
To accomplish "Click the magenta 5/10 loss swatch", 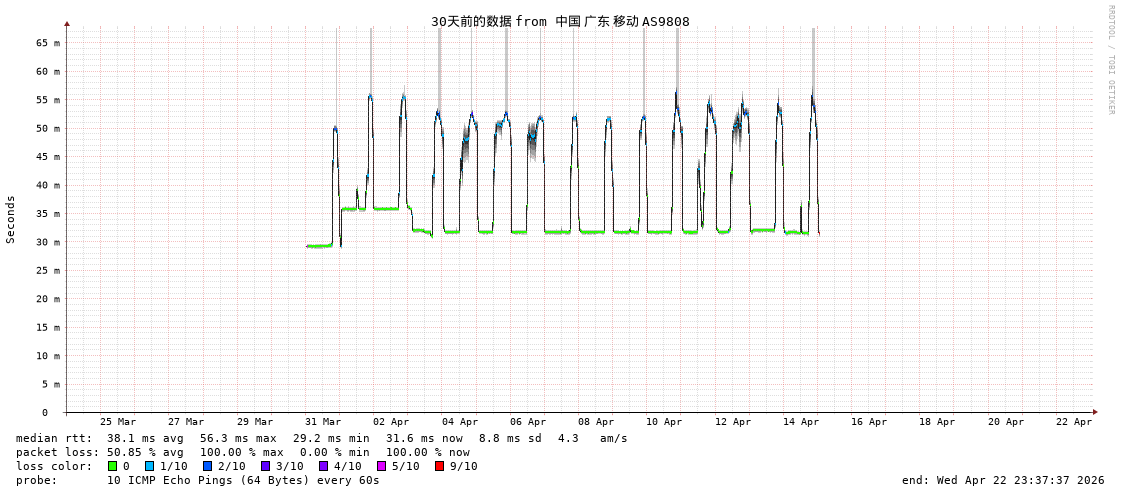I will coord(382,466).
